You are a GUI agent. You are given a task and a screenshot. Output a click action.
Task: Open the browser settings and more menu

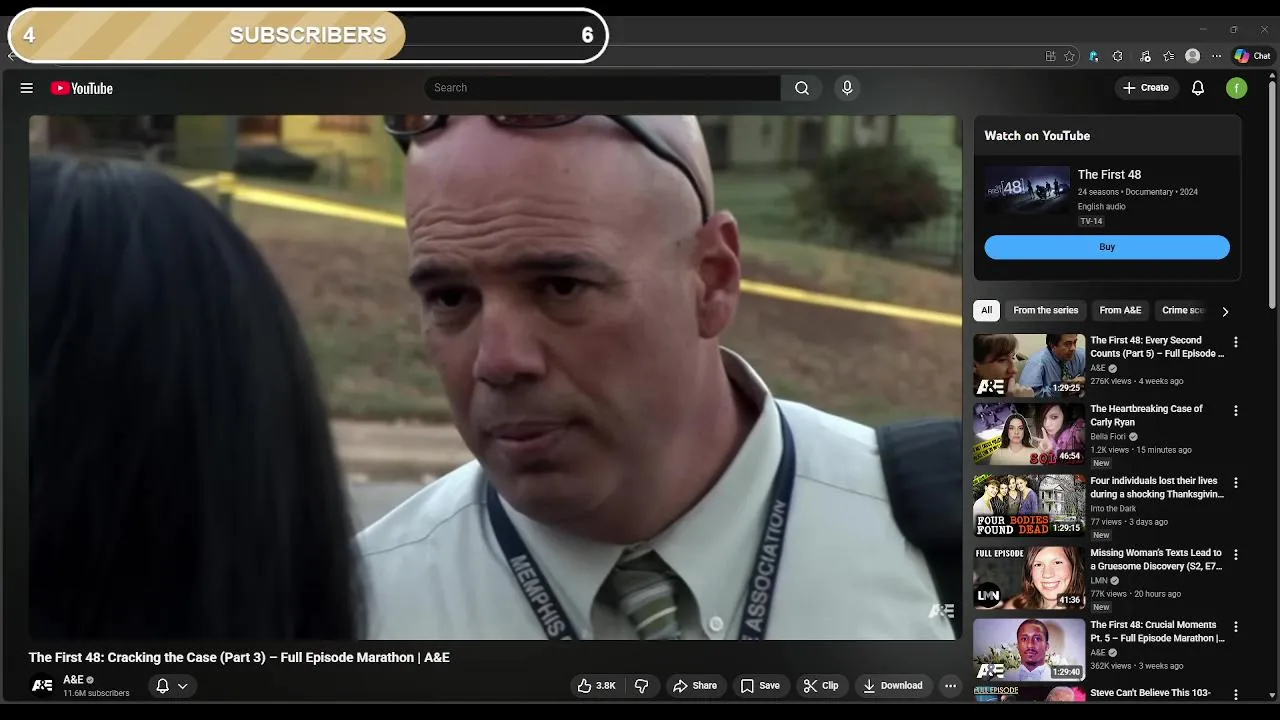pos(1216,56)
